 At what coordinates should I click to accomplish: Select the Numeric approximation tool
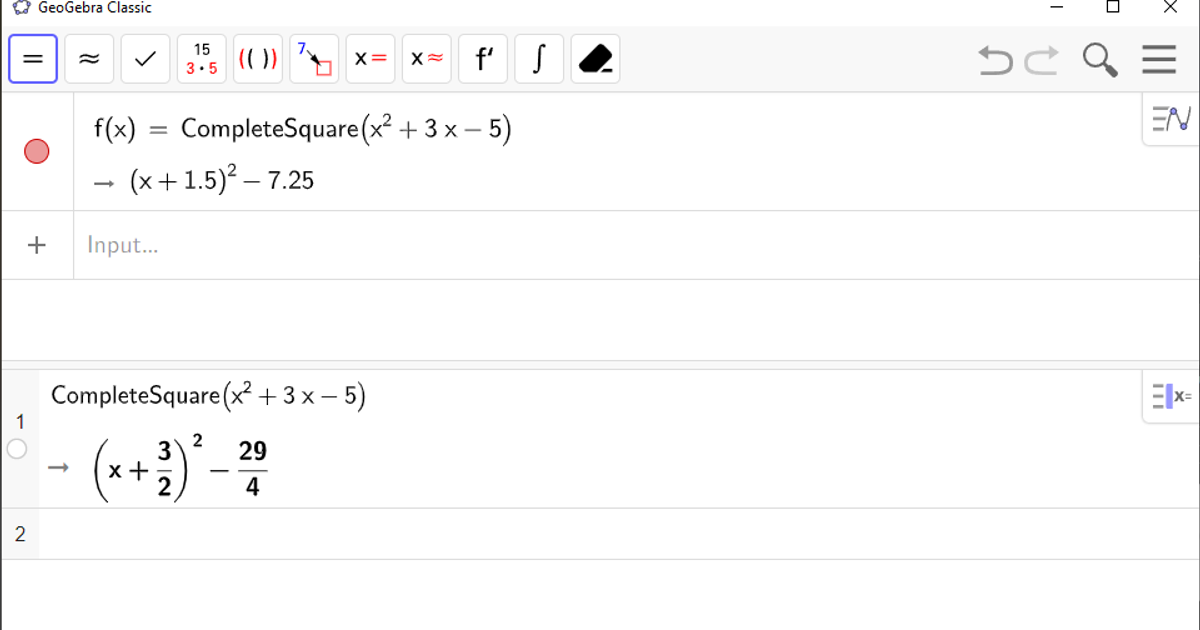click(88, 58)
